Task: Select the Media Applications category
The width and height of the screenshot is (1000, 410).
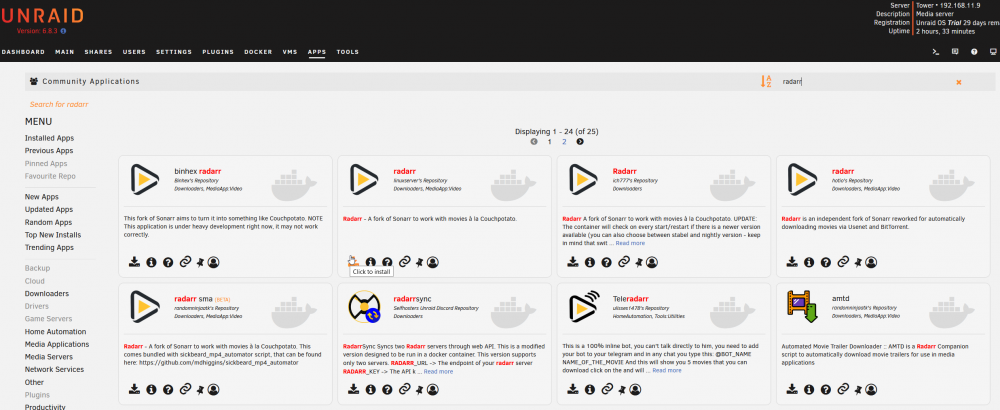Action: click(x=57, y=345)
